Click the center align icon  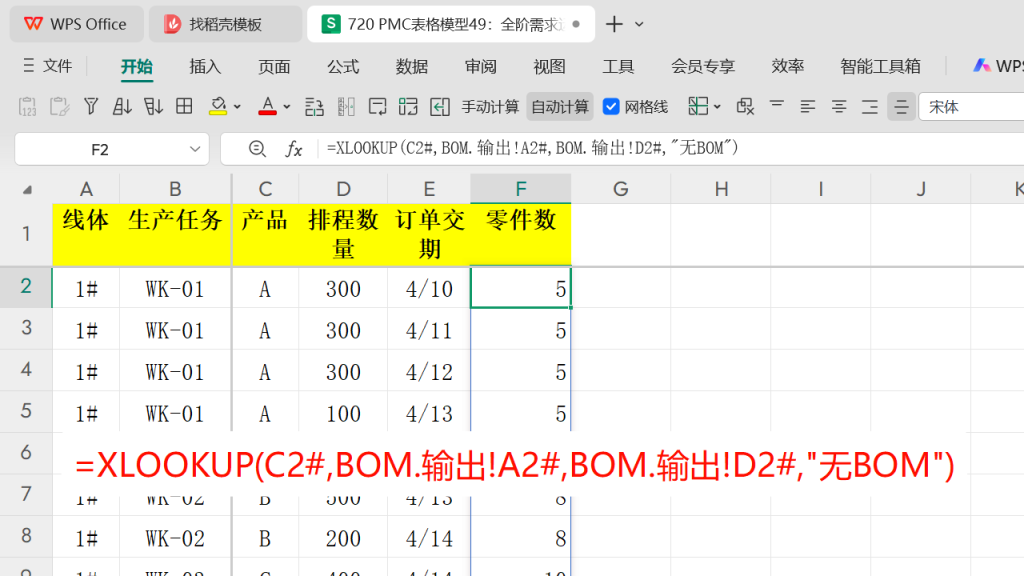click(x=839, y=106)
